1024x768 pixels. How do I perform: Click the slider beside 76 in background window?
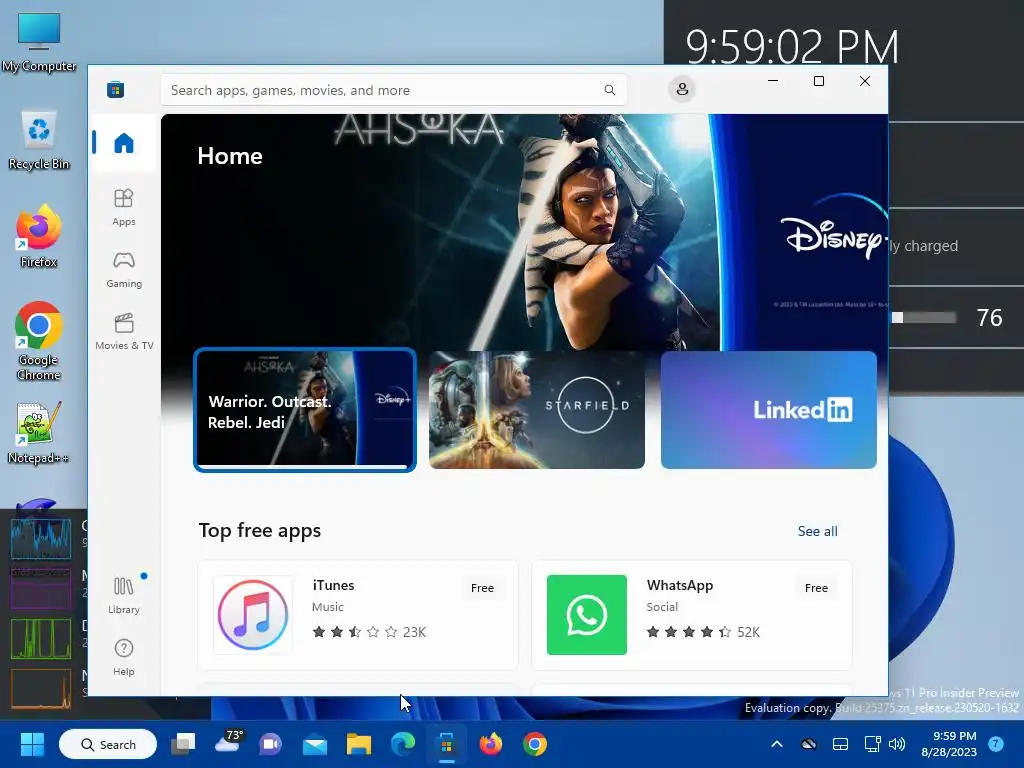click(x=923, y=317)
